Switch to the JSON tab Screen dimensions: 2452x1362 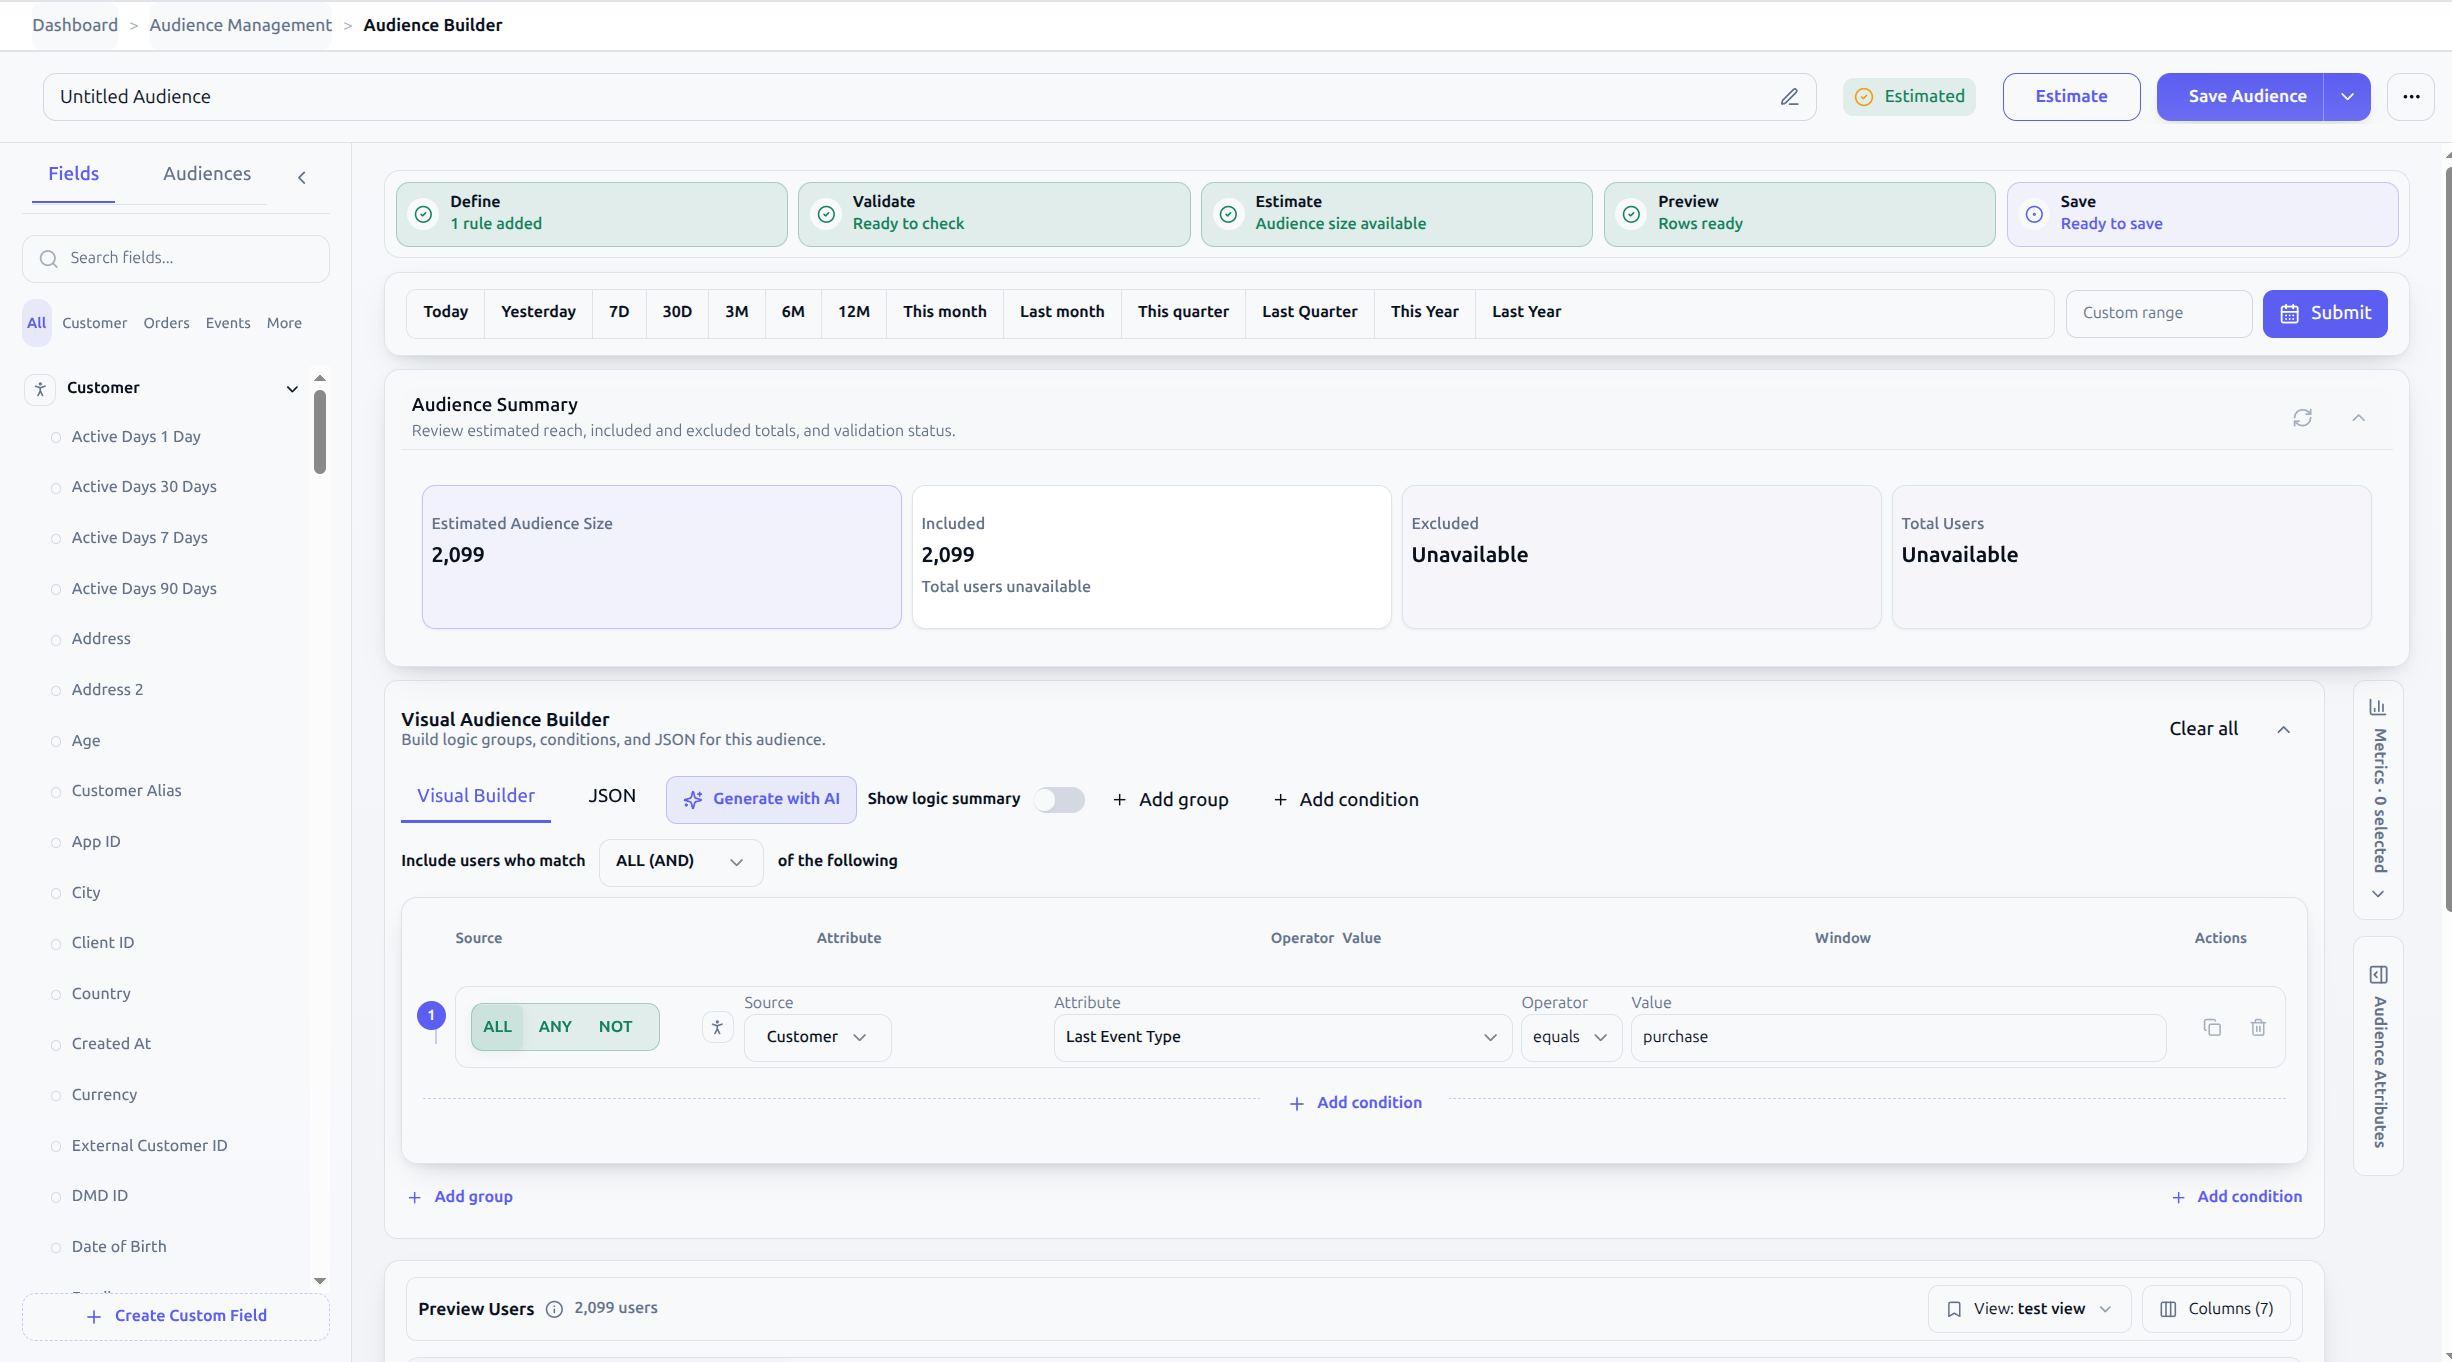click(612, 796)
